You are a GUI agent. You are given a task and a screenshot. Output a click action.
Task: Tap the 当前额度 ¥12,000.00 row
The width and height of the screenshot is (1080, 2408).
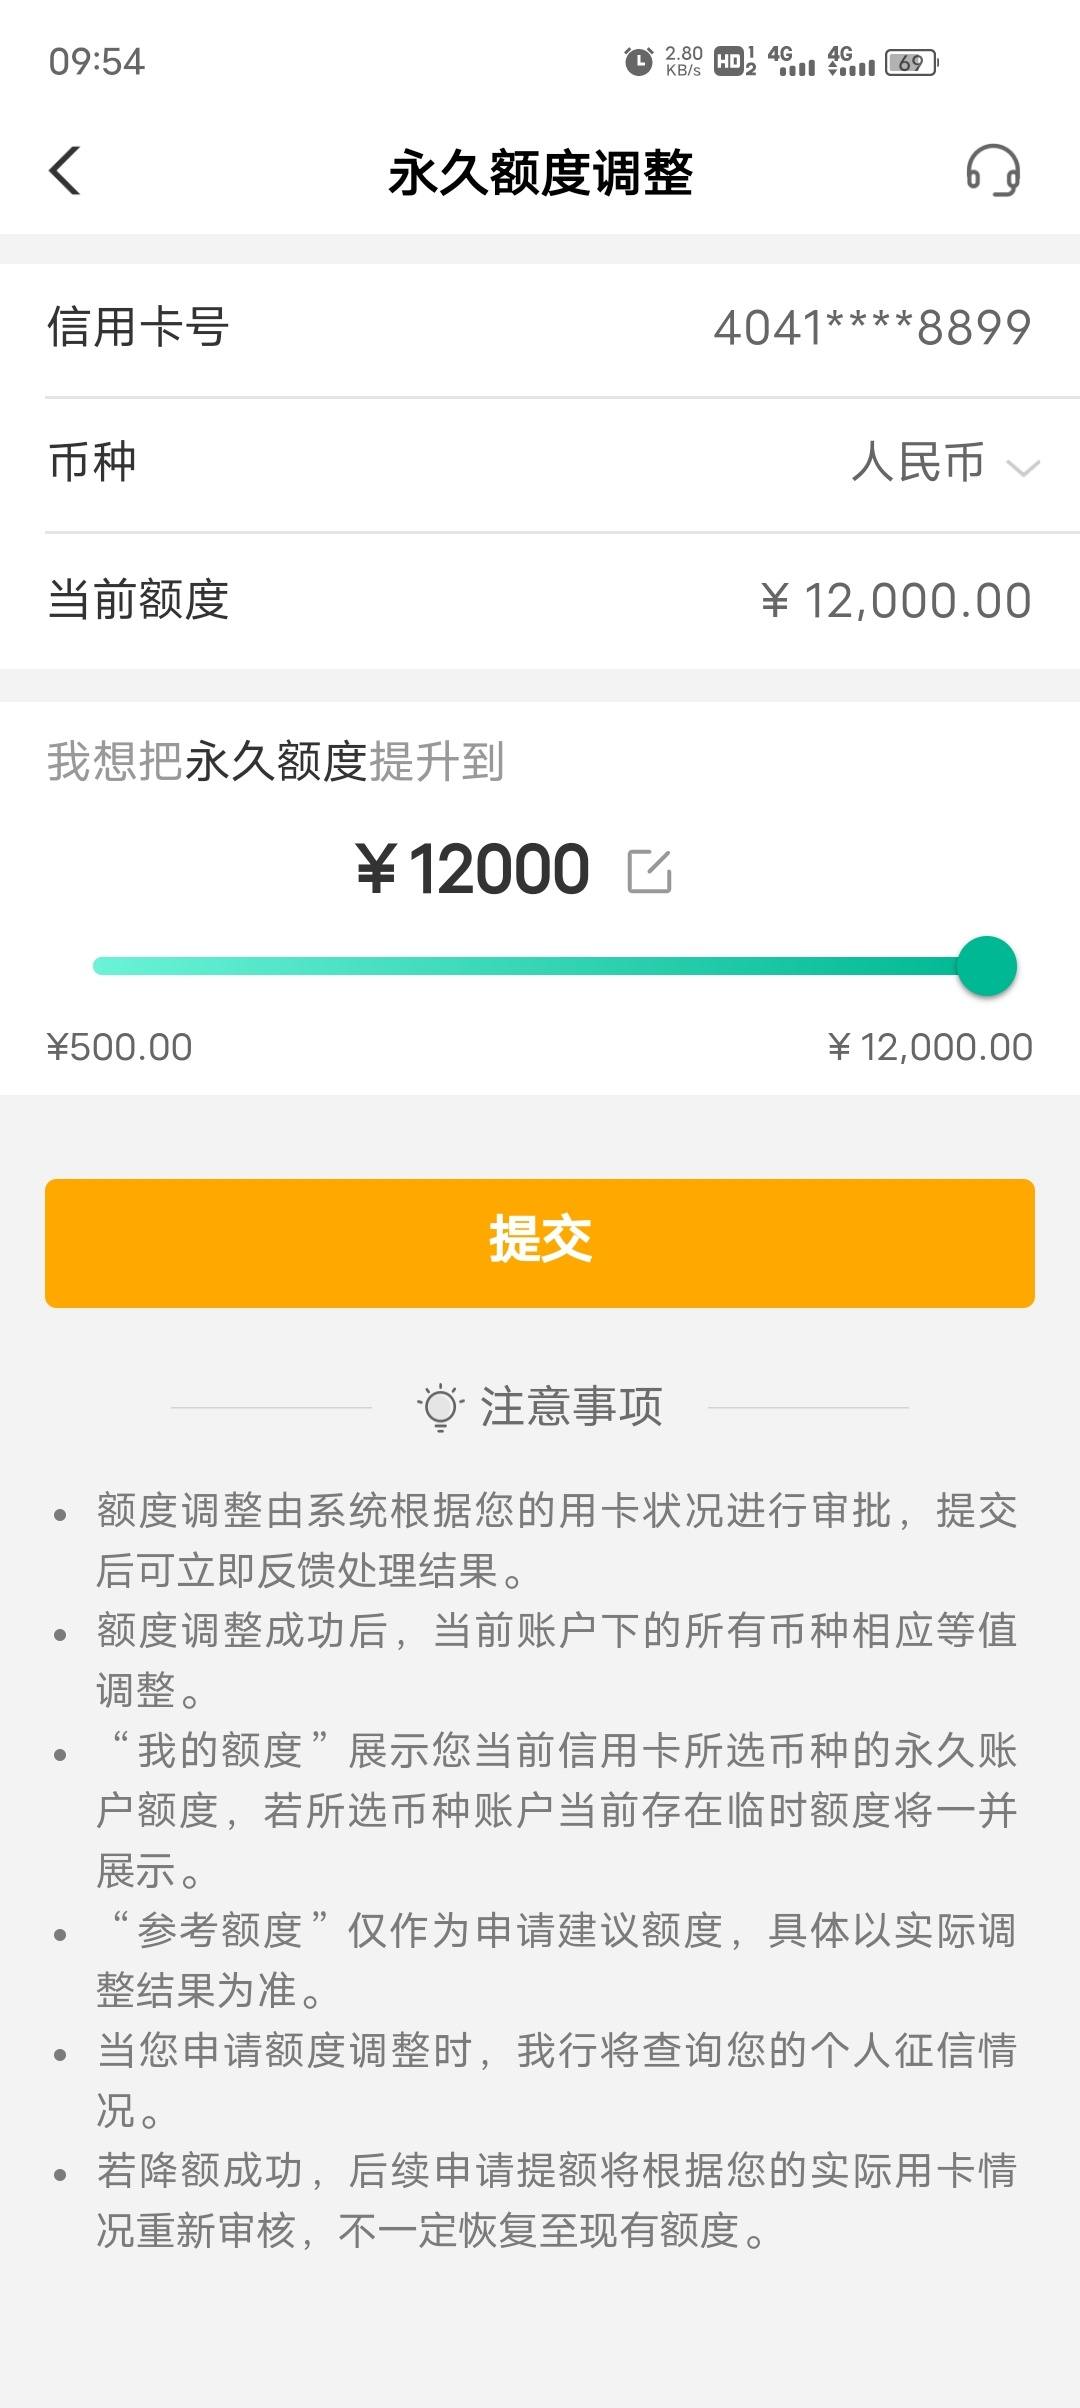(540, 601)
